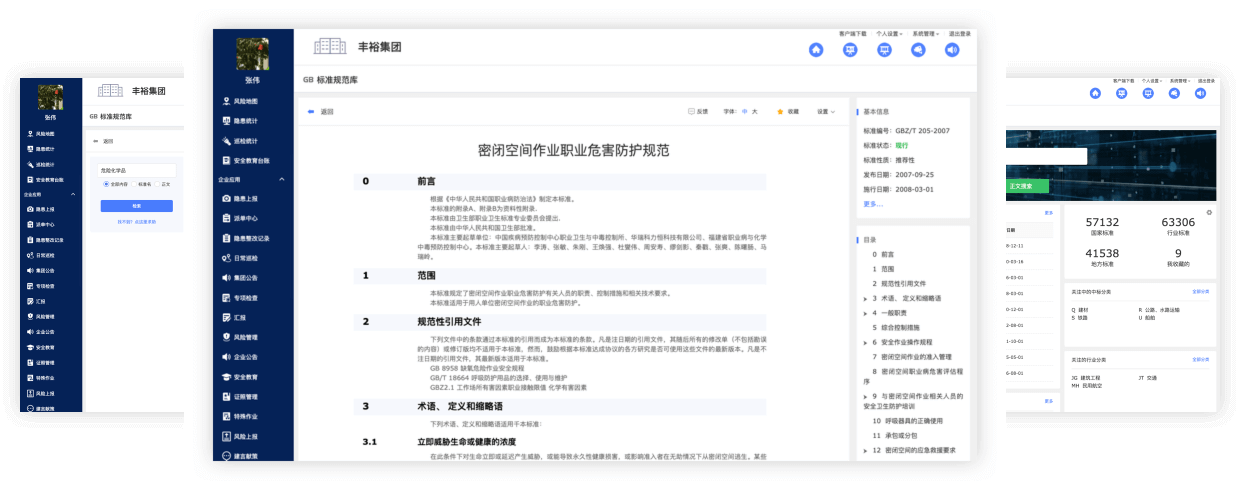1240x490 pixels.
Task: Click the home icon in the right window
Action: click(1095, 93)
